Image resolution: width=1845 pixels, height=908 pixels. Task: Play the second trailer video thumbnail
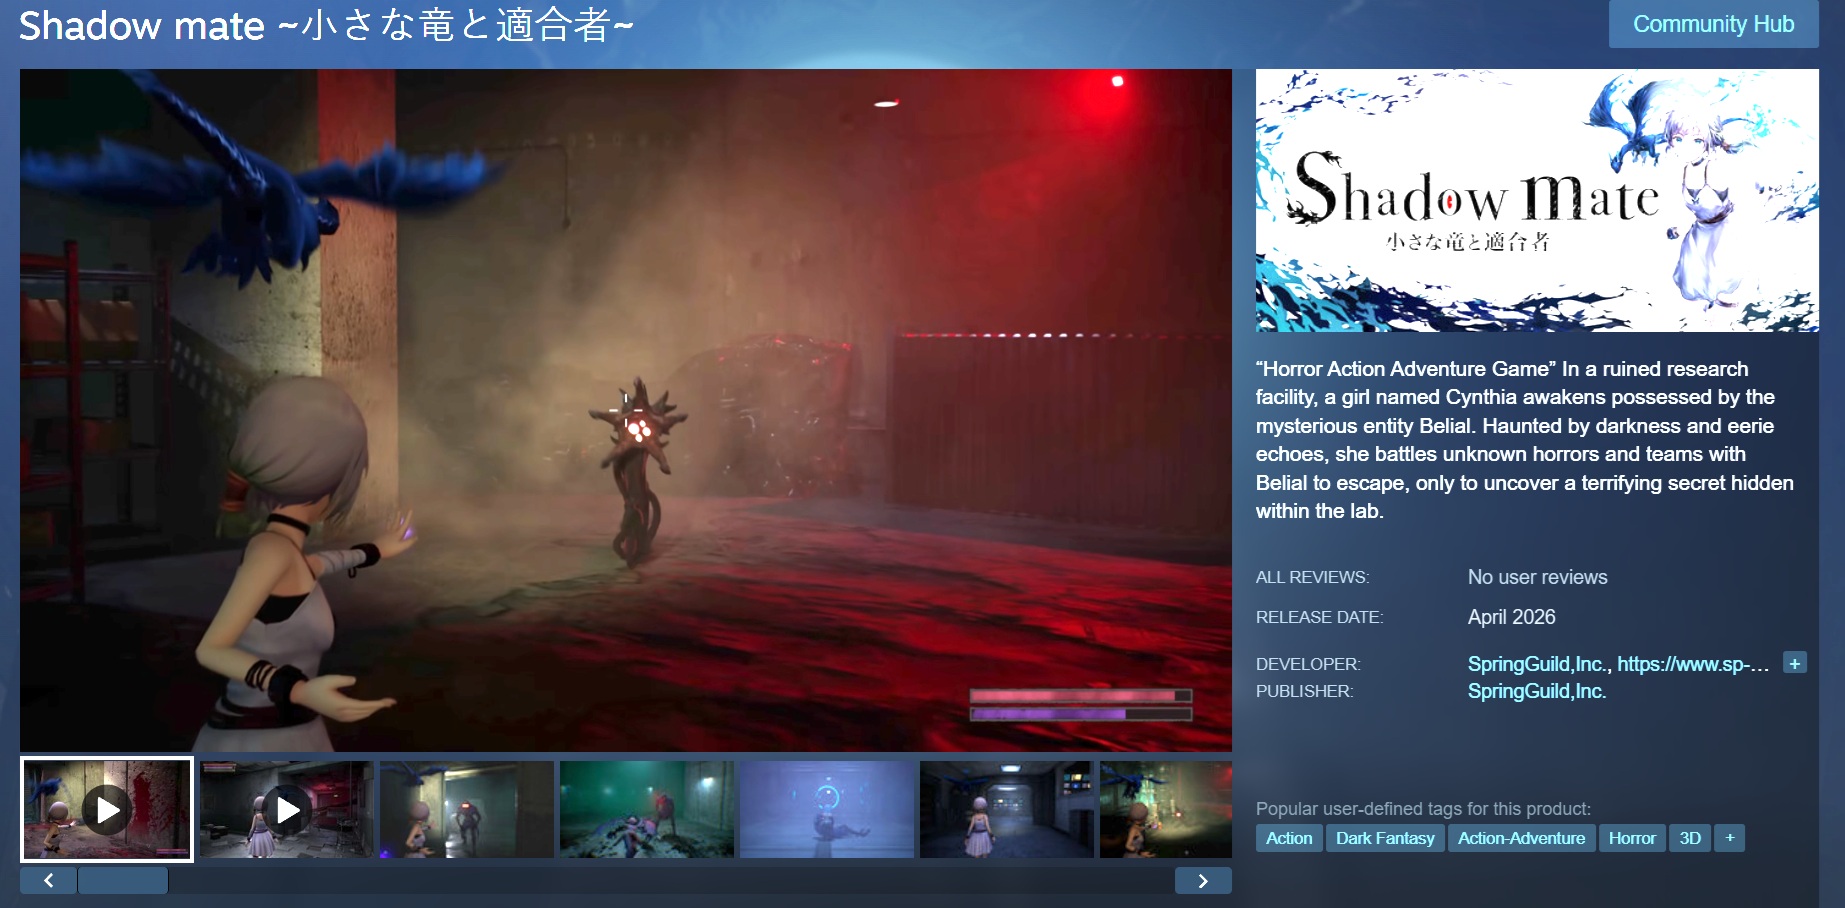287,809
